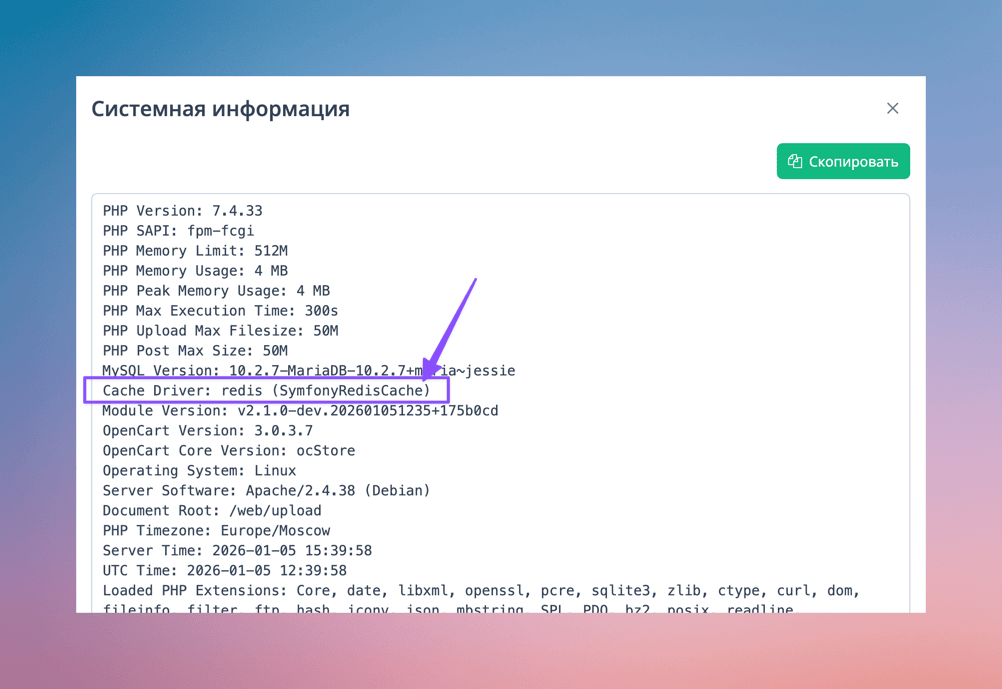
Task: Place cursor on PHP Memory Limit line
Action: click(x=195, y=251)
